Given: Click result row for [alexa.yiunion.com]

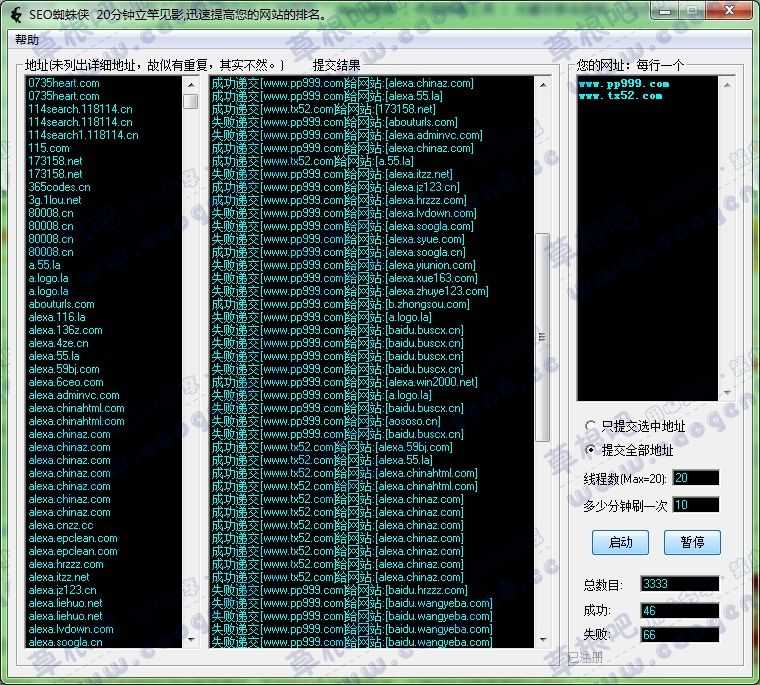Looking at the screenshot, I should 344,265.
